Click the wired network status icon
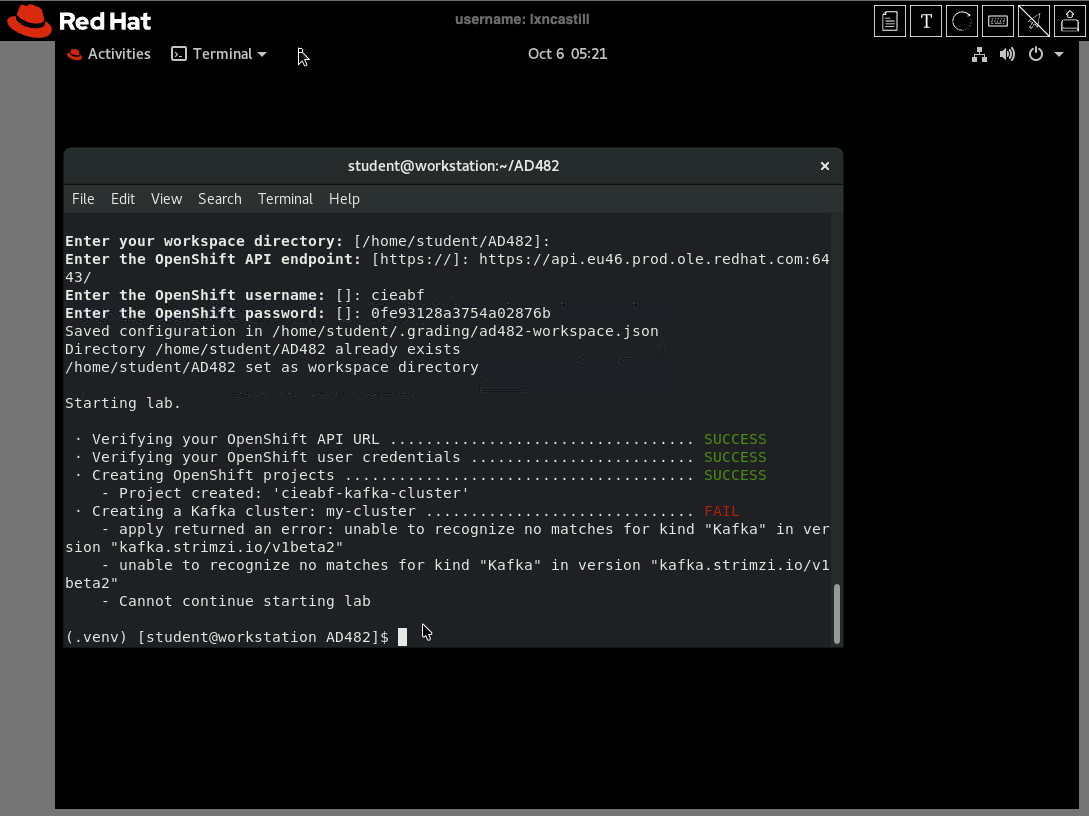1089x816 pixels. pyautogui.click(x=979, y=54)
